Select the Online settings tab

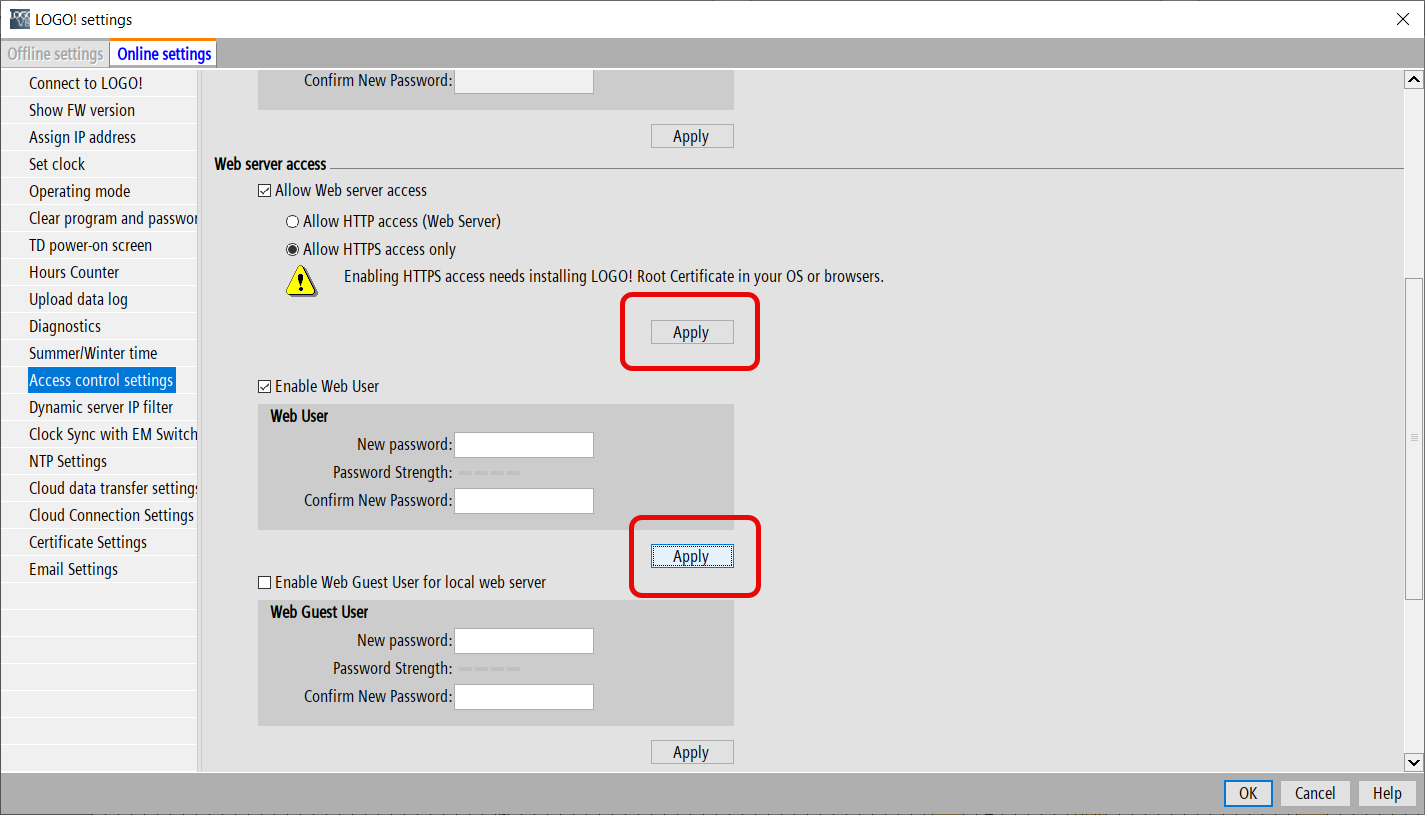point(164,54)
